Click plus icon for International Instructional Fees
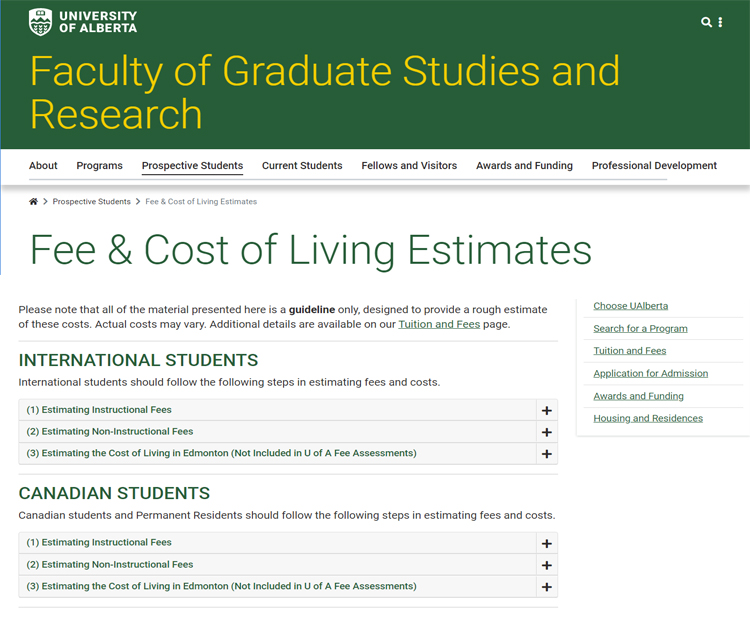The width and height of the screenshot is (750, 621). coord(547,410)
